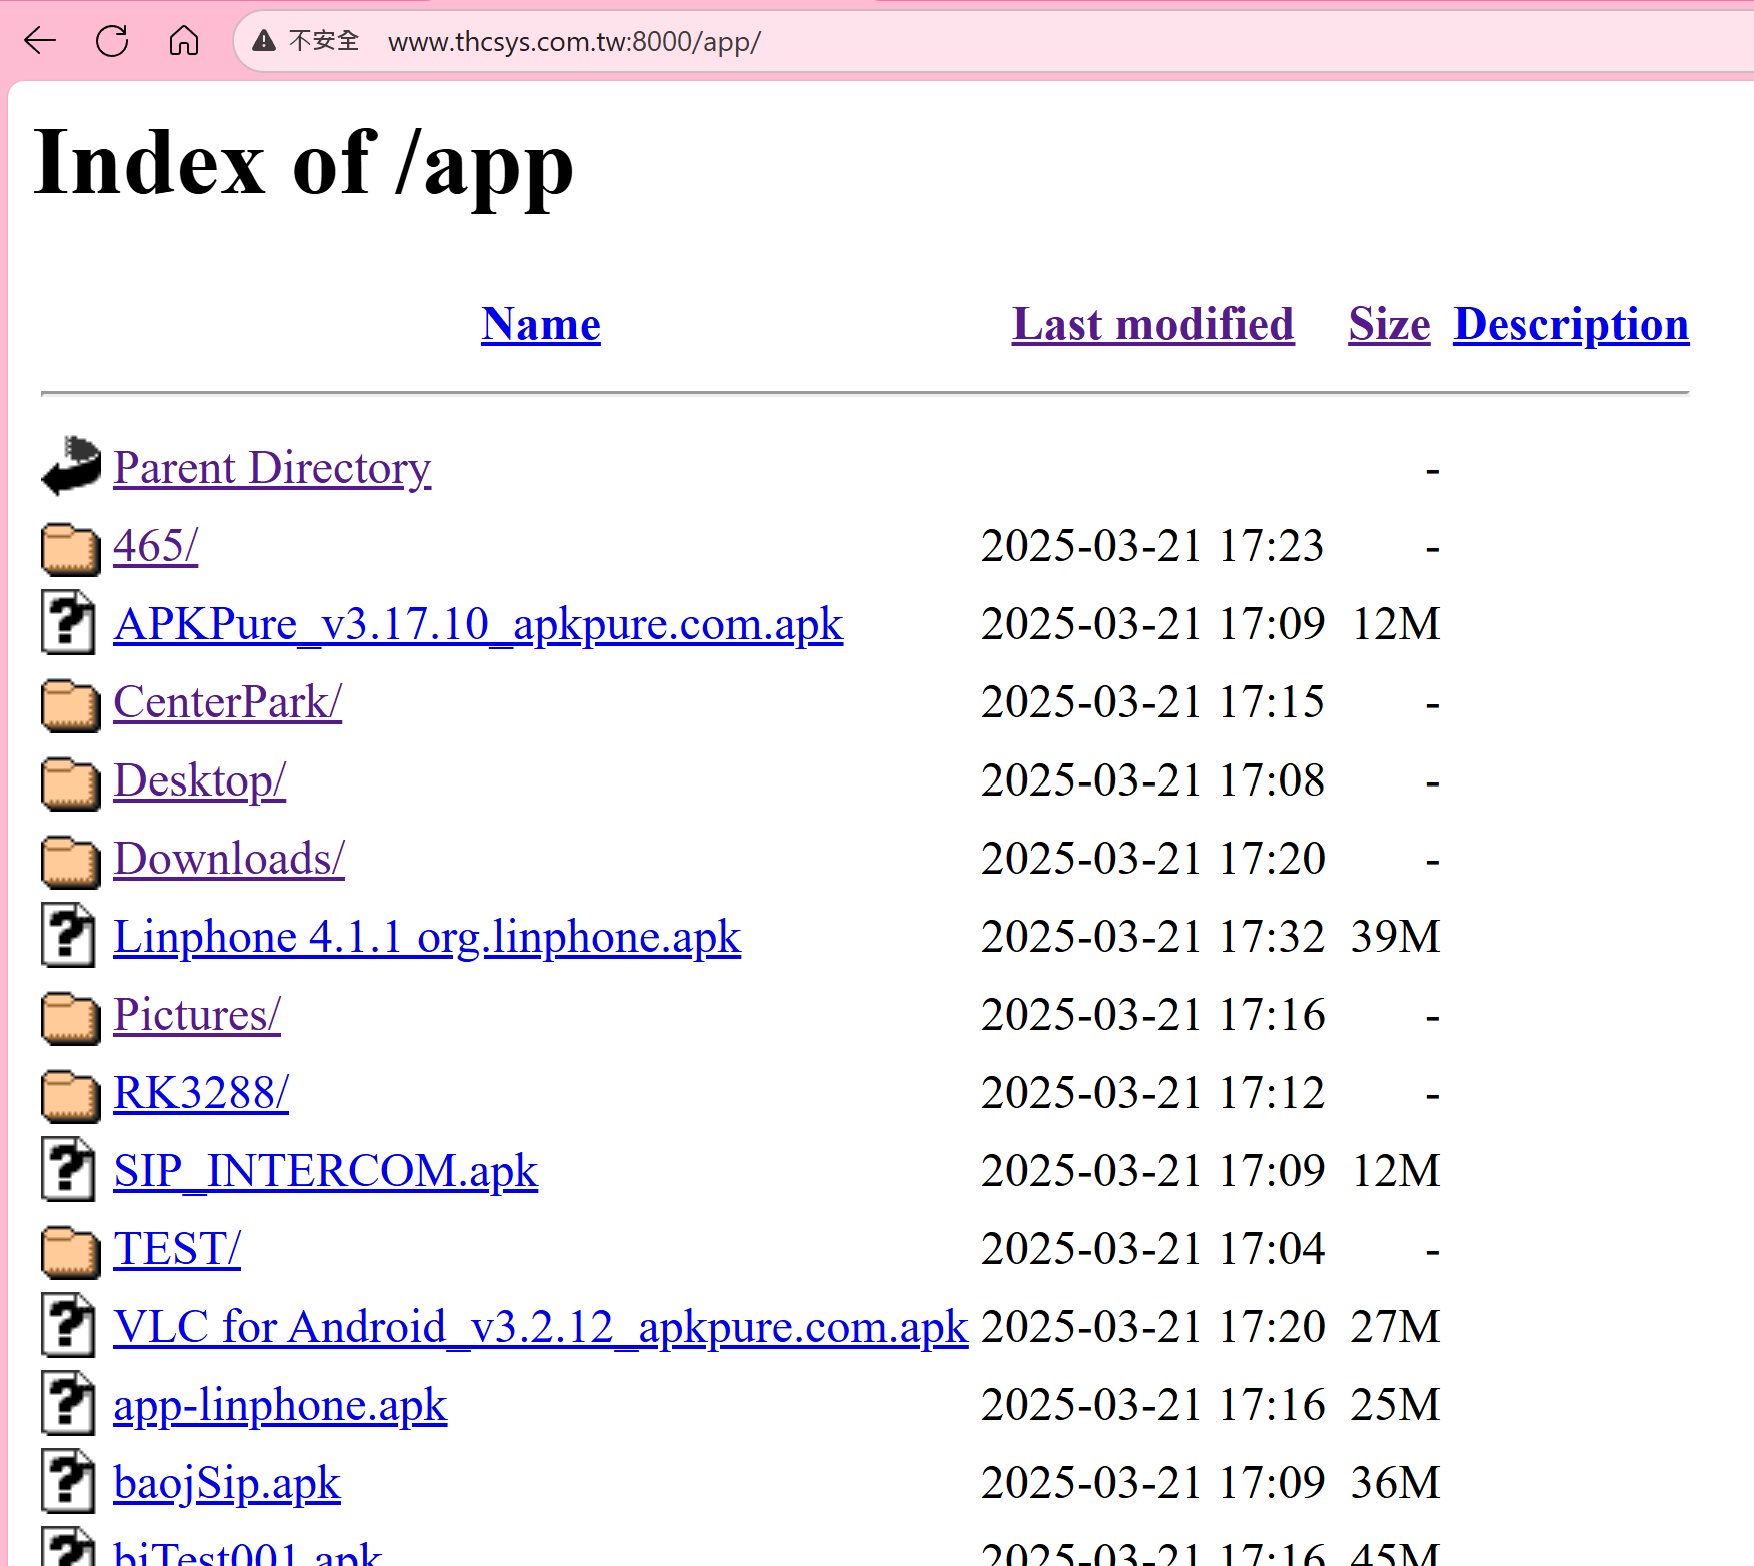Click the file icon beside SIP_INTERCOM.apk
Screen dimensions: 1754x1566
(69, 1169)
